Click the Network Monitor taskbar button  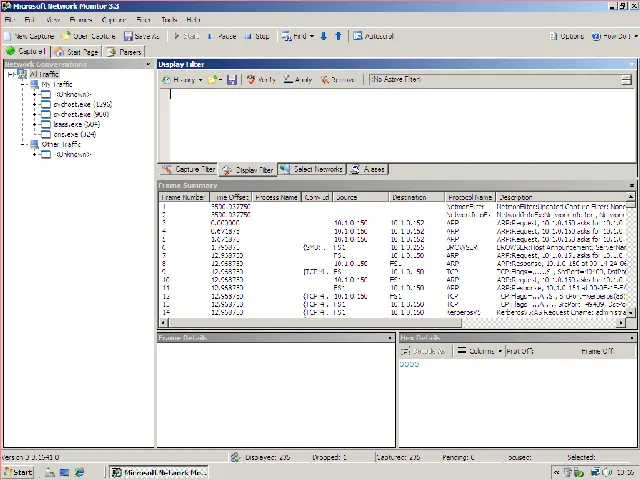[159, 472]
